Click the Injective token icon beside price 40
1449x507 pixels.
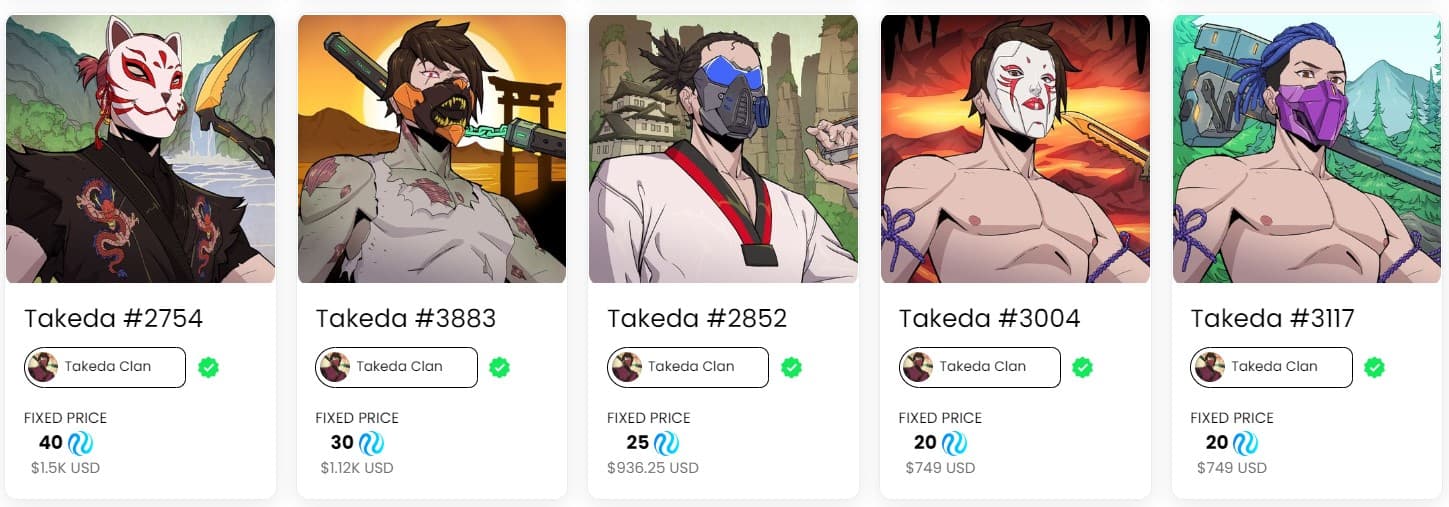pyautogui.click(x=80, y=443)
